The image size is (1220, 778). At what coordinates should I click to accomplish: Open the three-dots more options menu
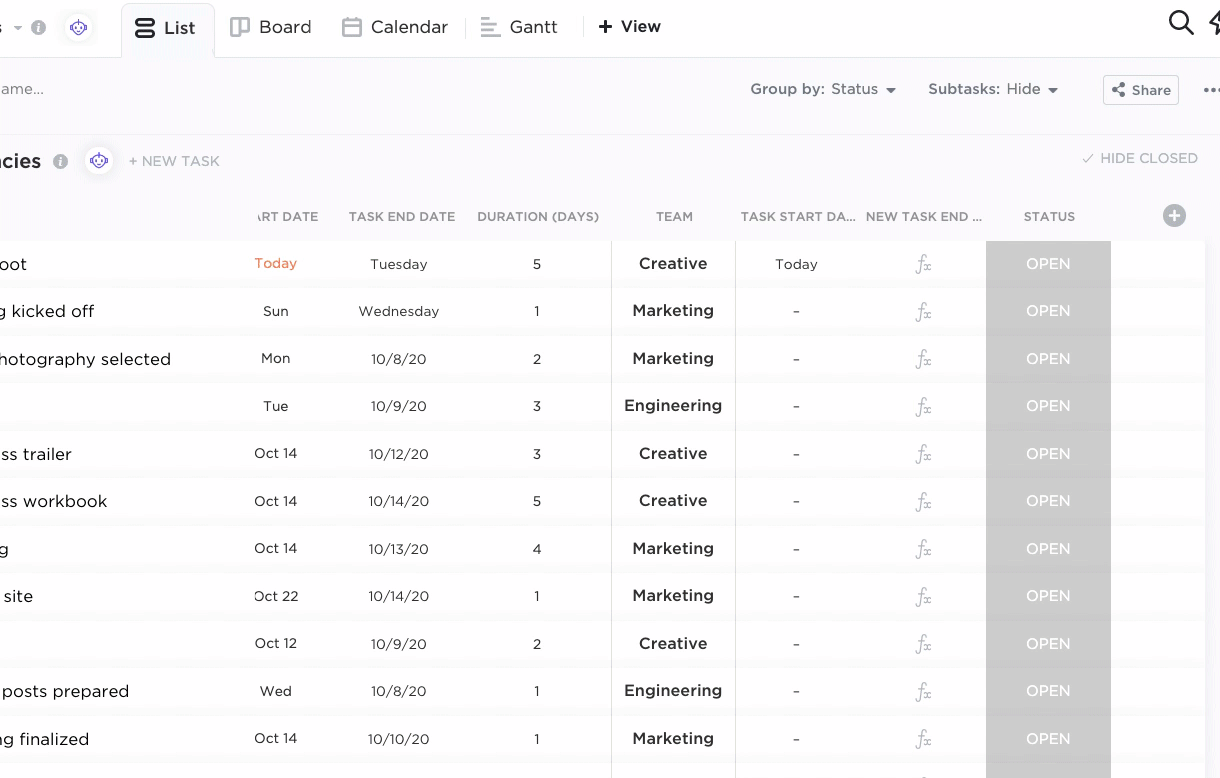click(1210, 90)
